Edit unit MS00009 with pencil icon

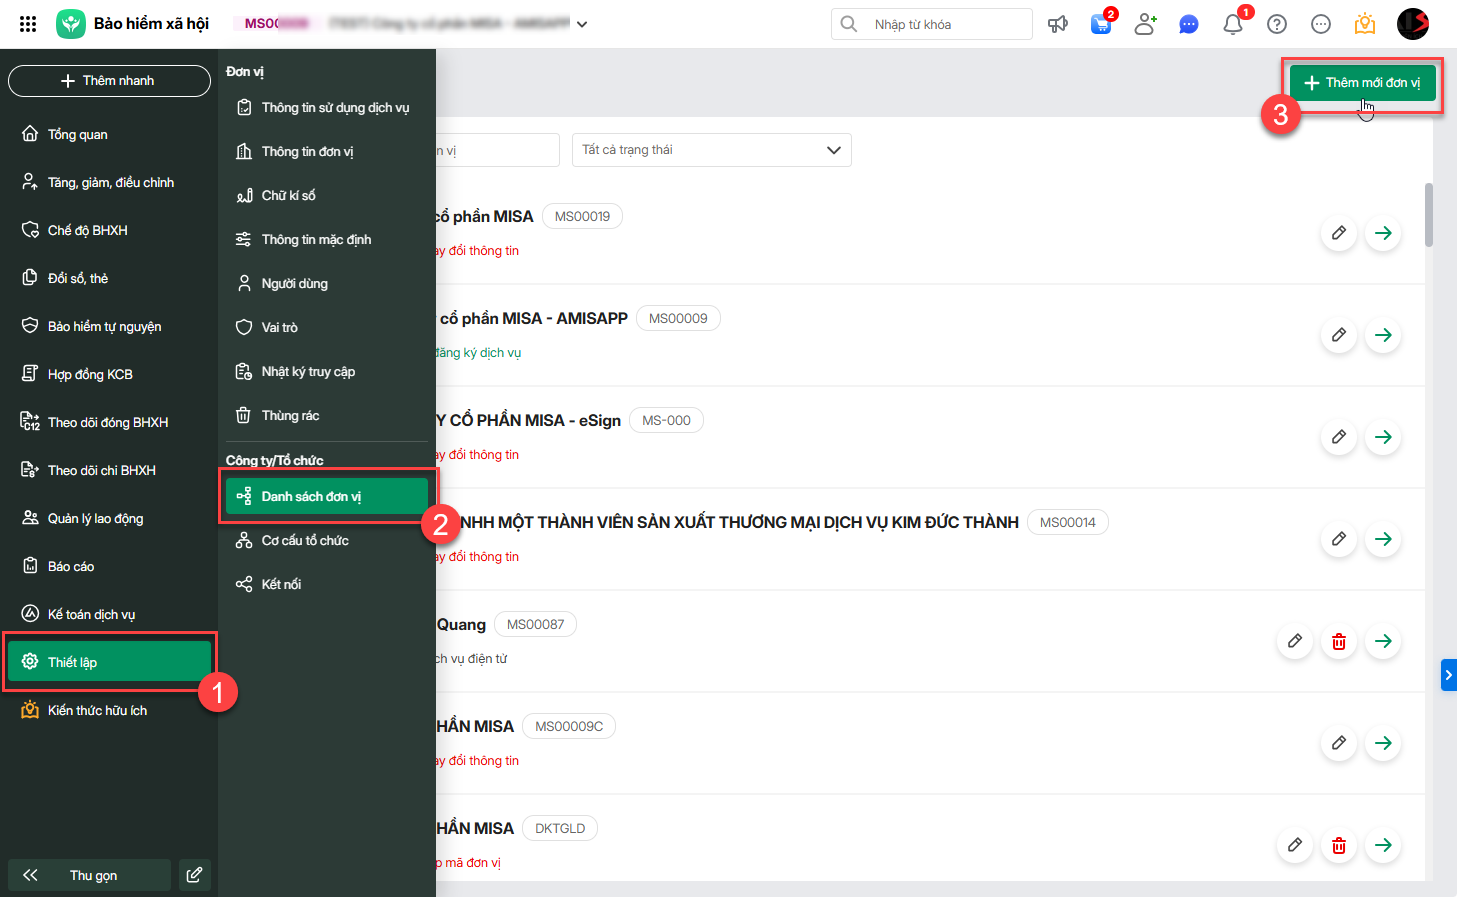[1339, 335]
